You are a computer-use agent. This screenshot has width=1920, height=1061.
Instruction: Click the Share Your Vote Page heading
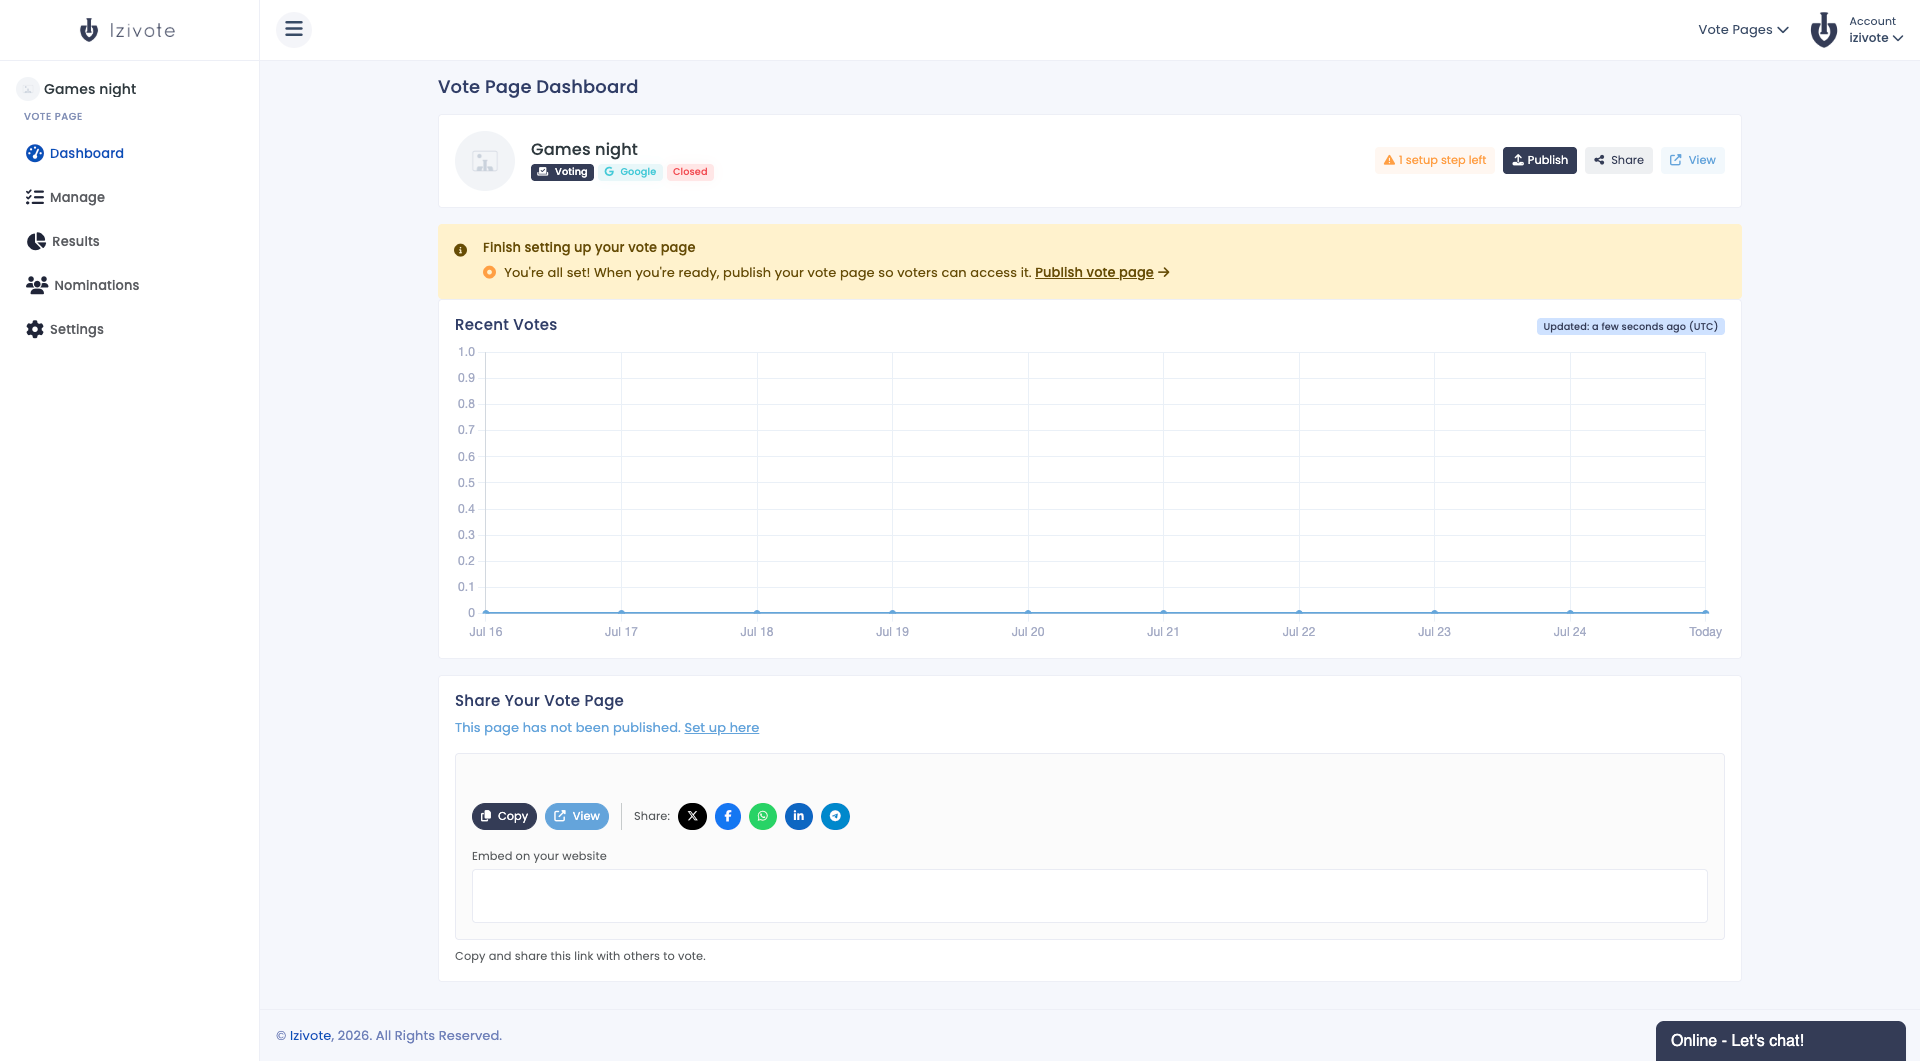(x=539, y=701)
